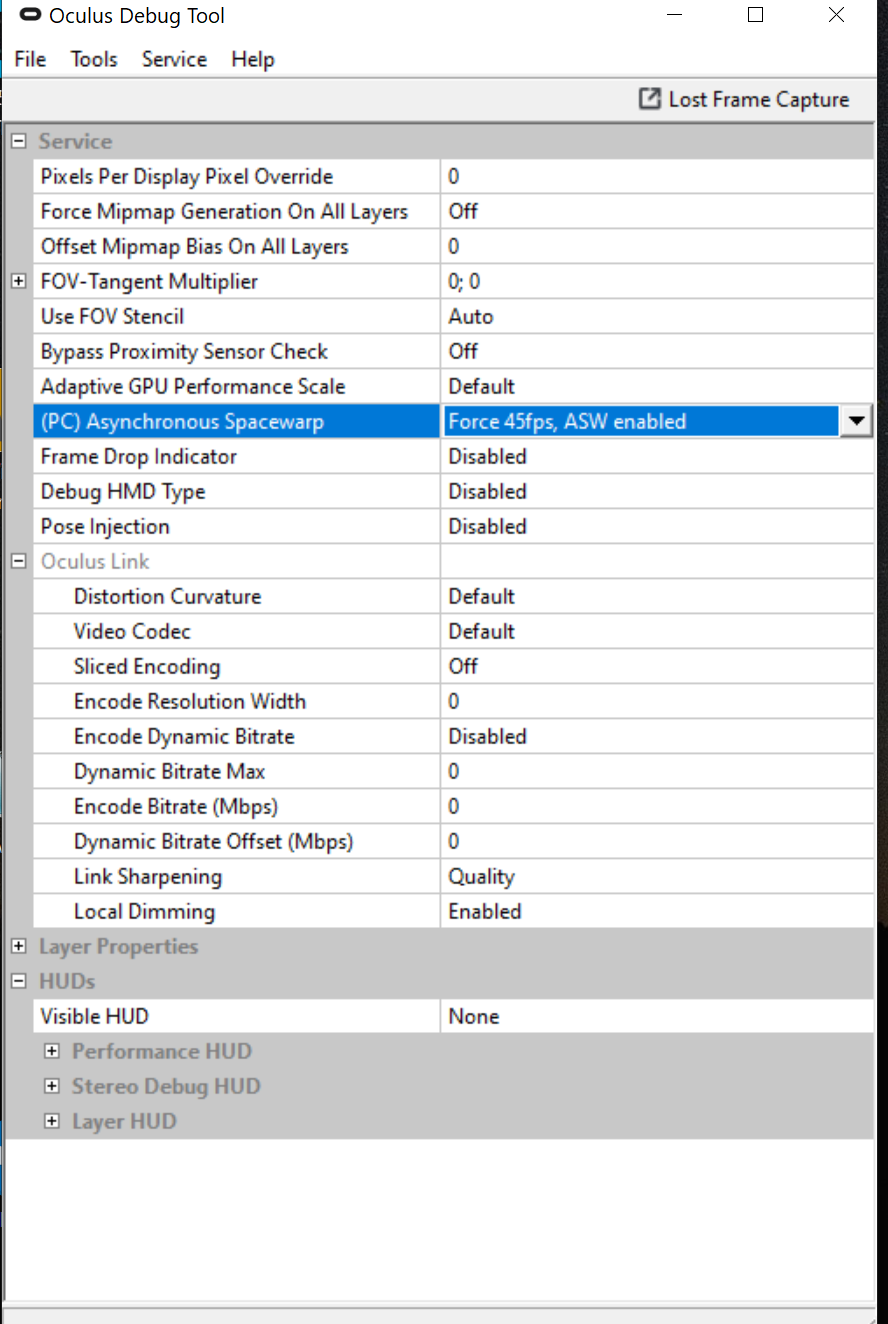Open the Help menu
Screen dimensions: 888x1324
pyautogui.click(x=253, y=59)
